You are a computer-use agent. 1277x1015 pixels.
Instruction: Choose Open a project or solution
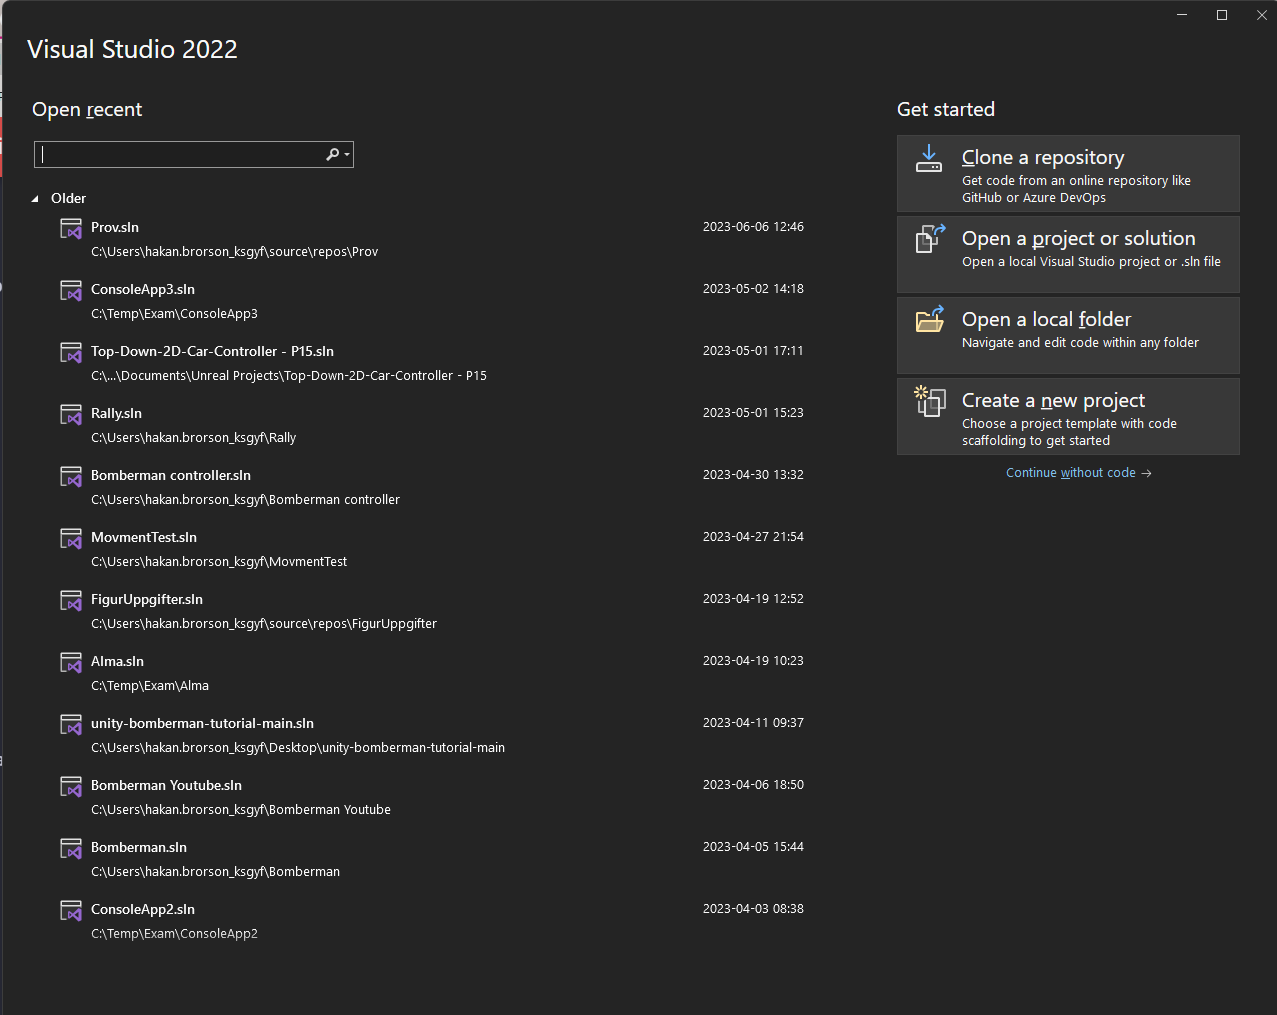[x=1068, y=255]
